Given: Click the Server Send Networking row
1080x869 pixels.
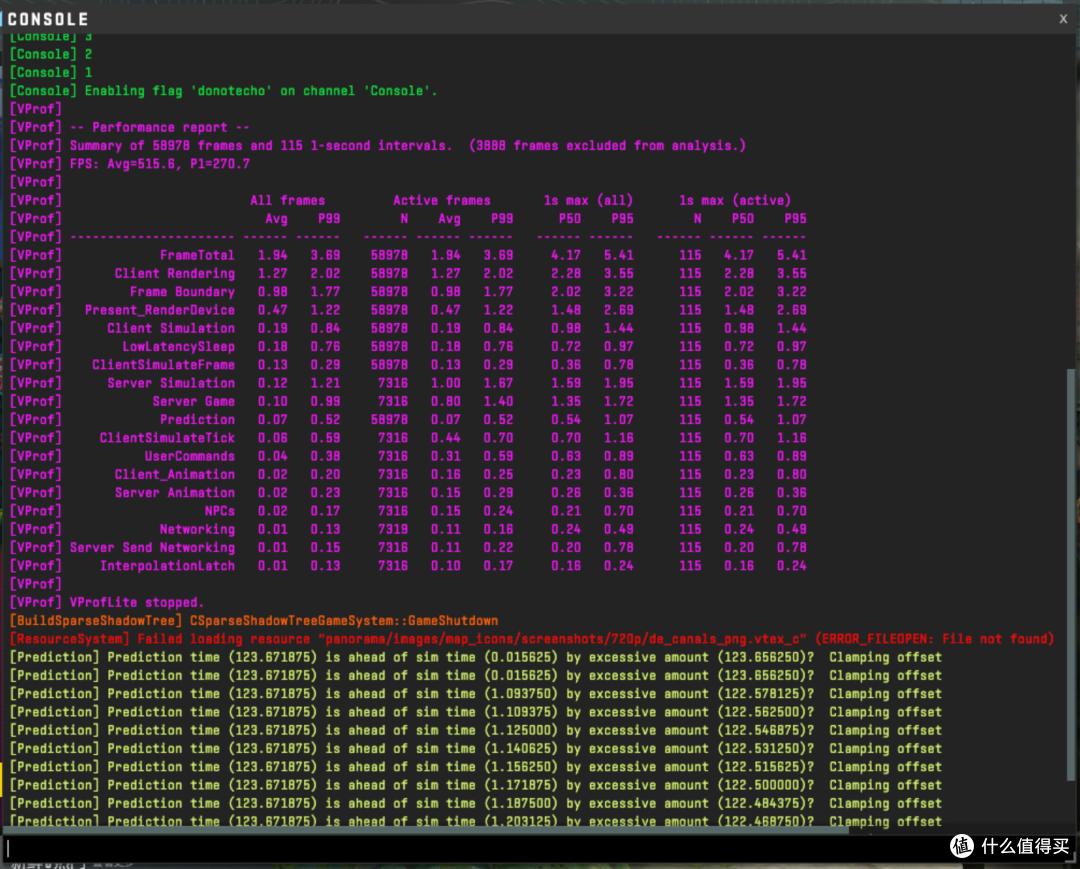Looking at the screenshot, I should 408,547.
